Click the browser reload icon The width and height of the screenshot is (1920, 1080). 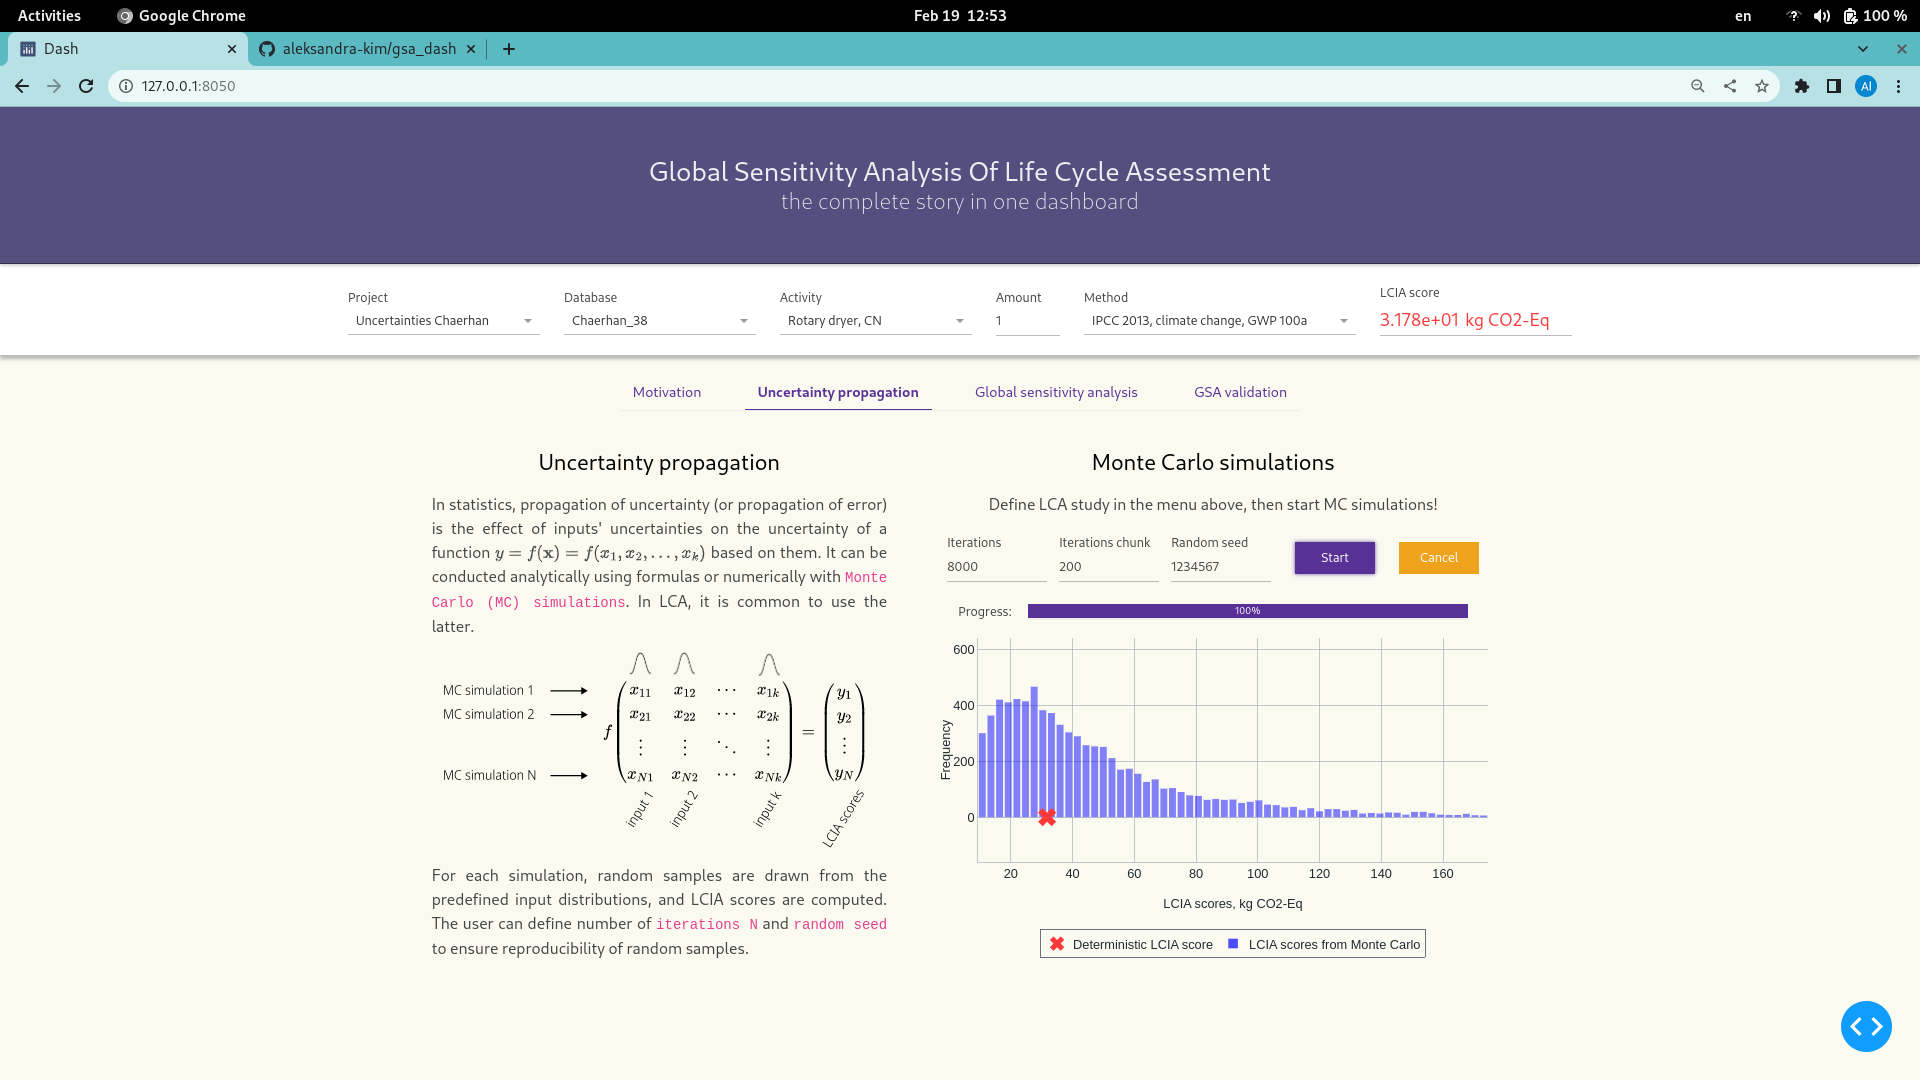[x=86, y=86]
